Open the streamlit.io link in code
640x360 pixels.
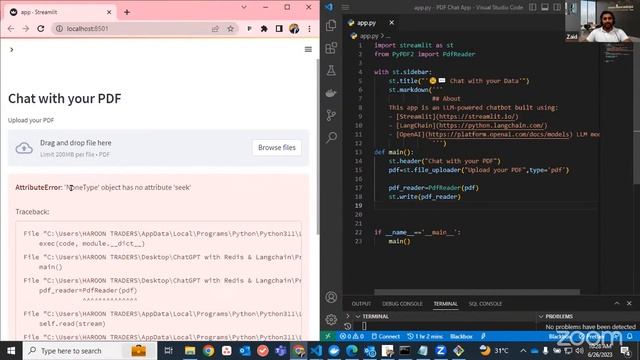tap(478, 116)
